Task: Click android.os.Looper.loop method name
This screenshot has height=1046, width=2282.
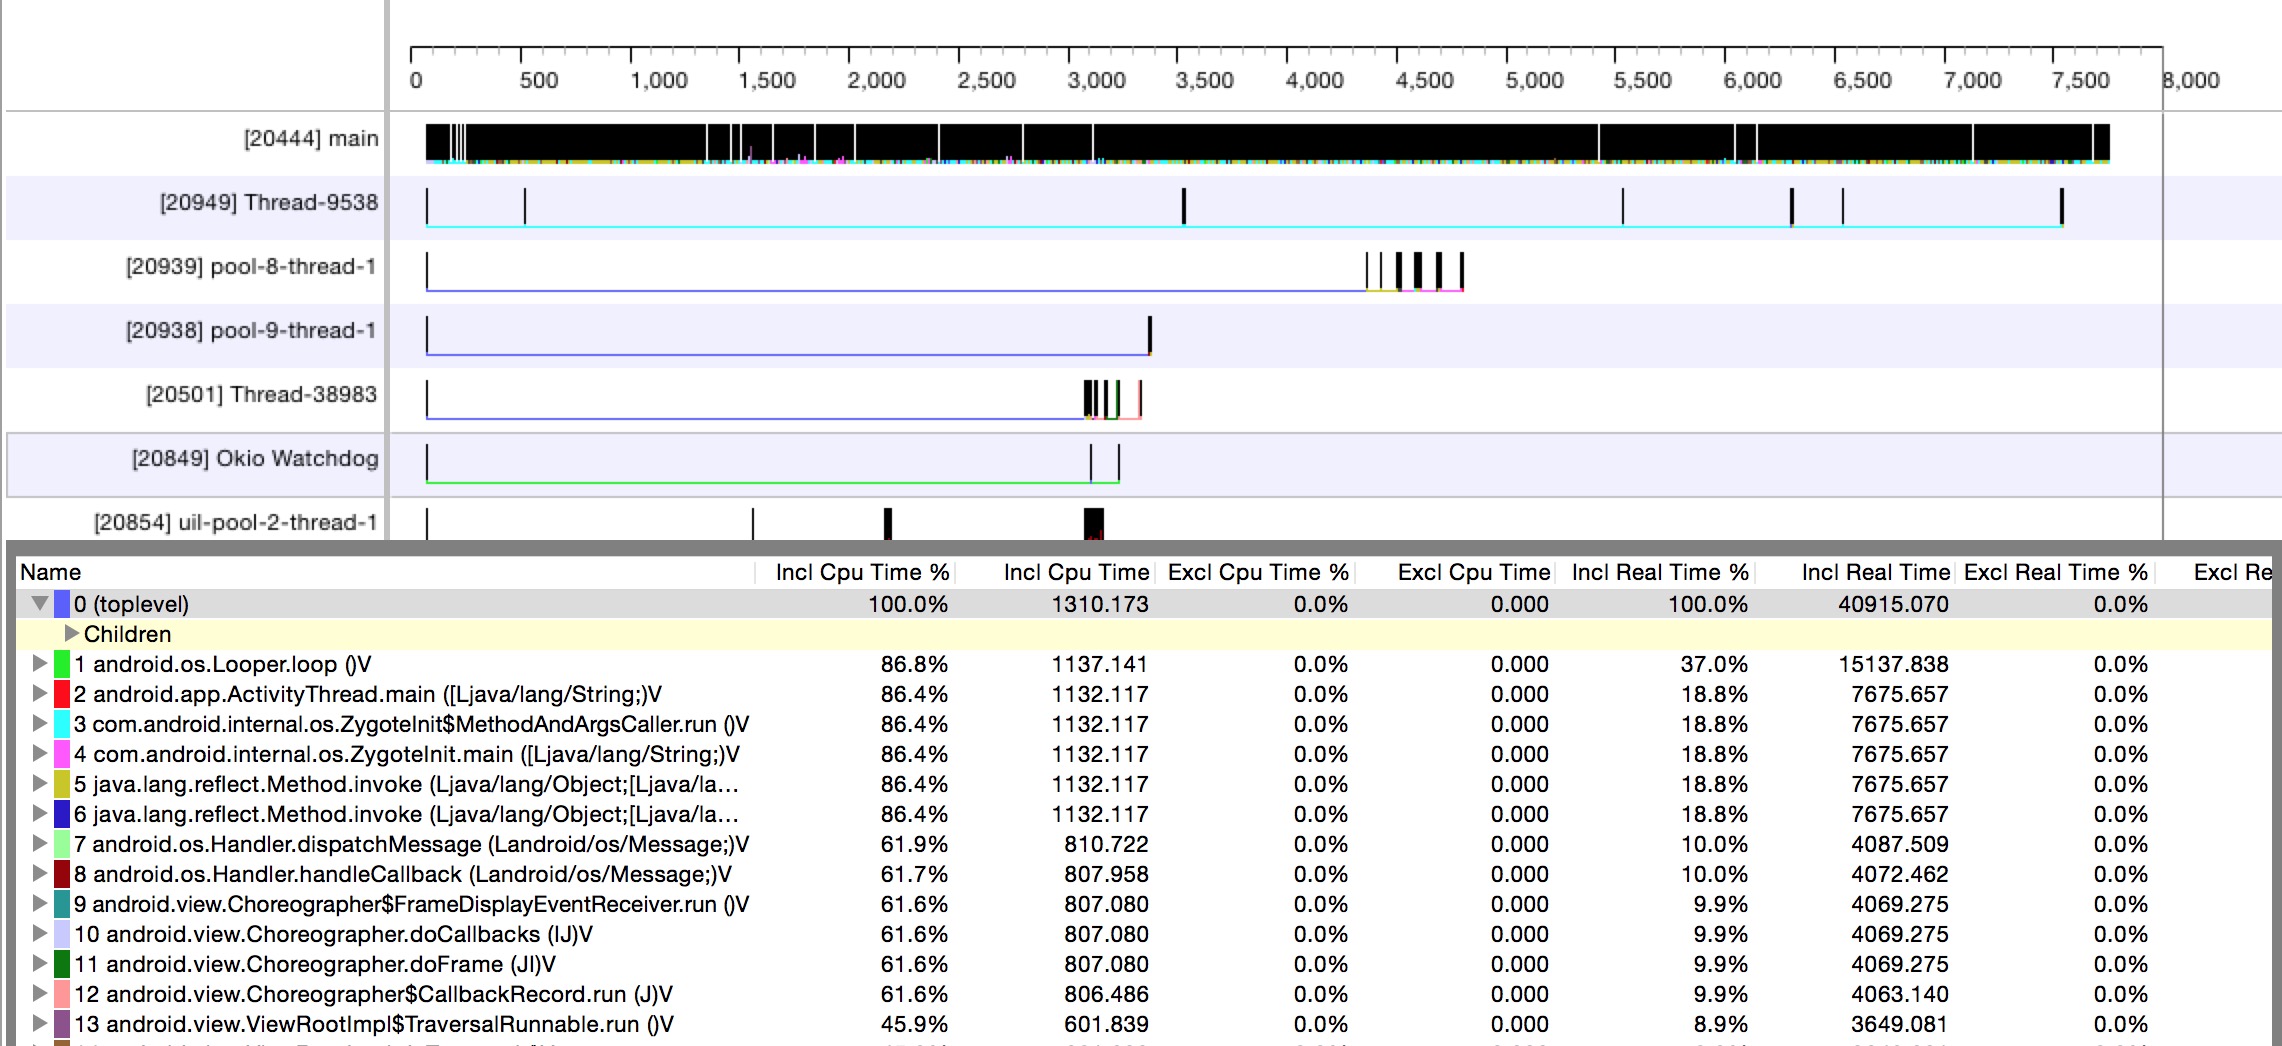Action: click(232, 664)
